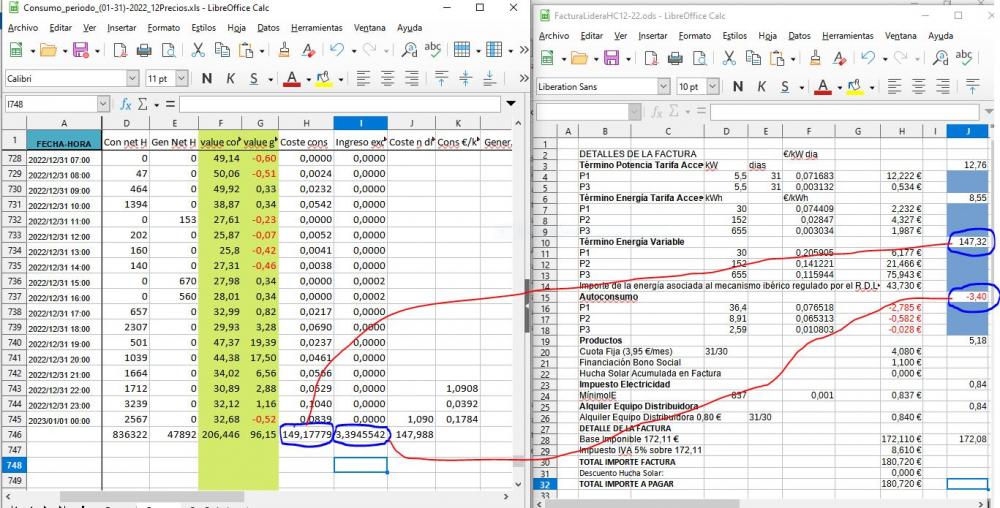
Task: Select cell H746 with value 149,17779
Action: (306, 434)
